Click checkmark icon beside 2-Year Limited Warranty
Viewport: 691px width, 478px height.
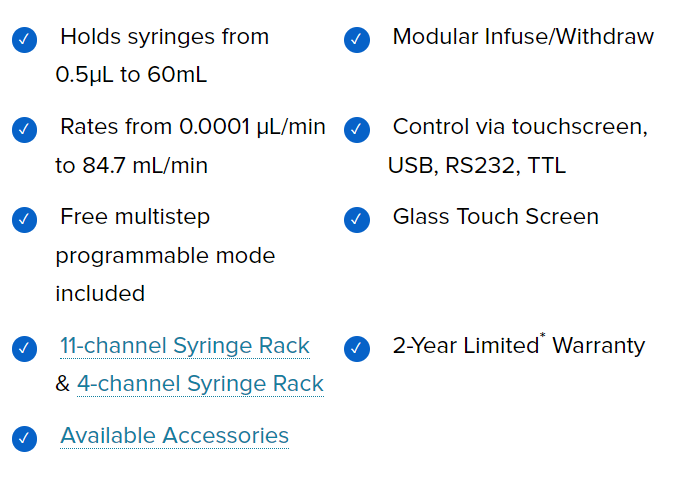click(x=357, y=349)
